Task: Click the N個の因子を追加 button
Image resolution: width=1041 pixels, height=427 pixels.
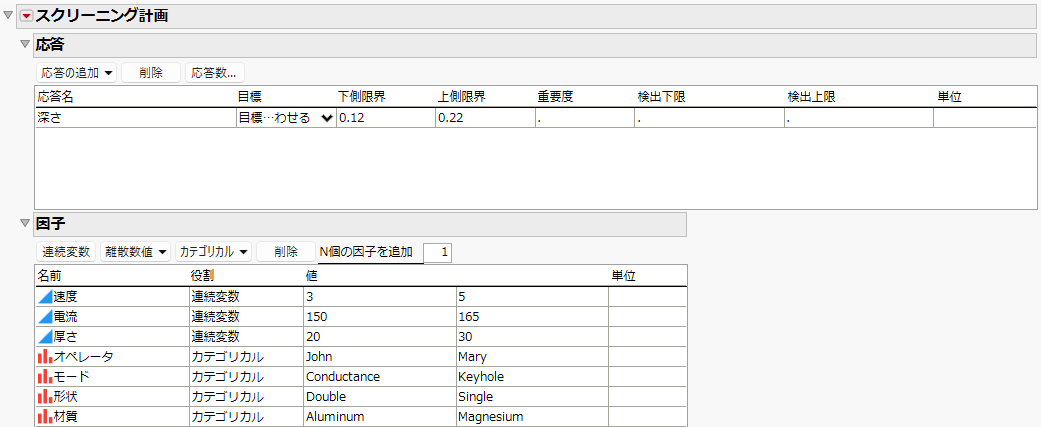Action: (366, 252)
